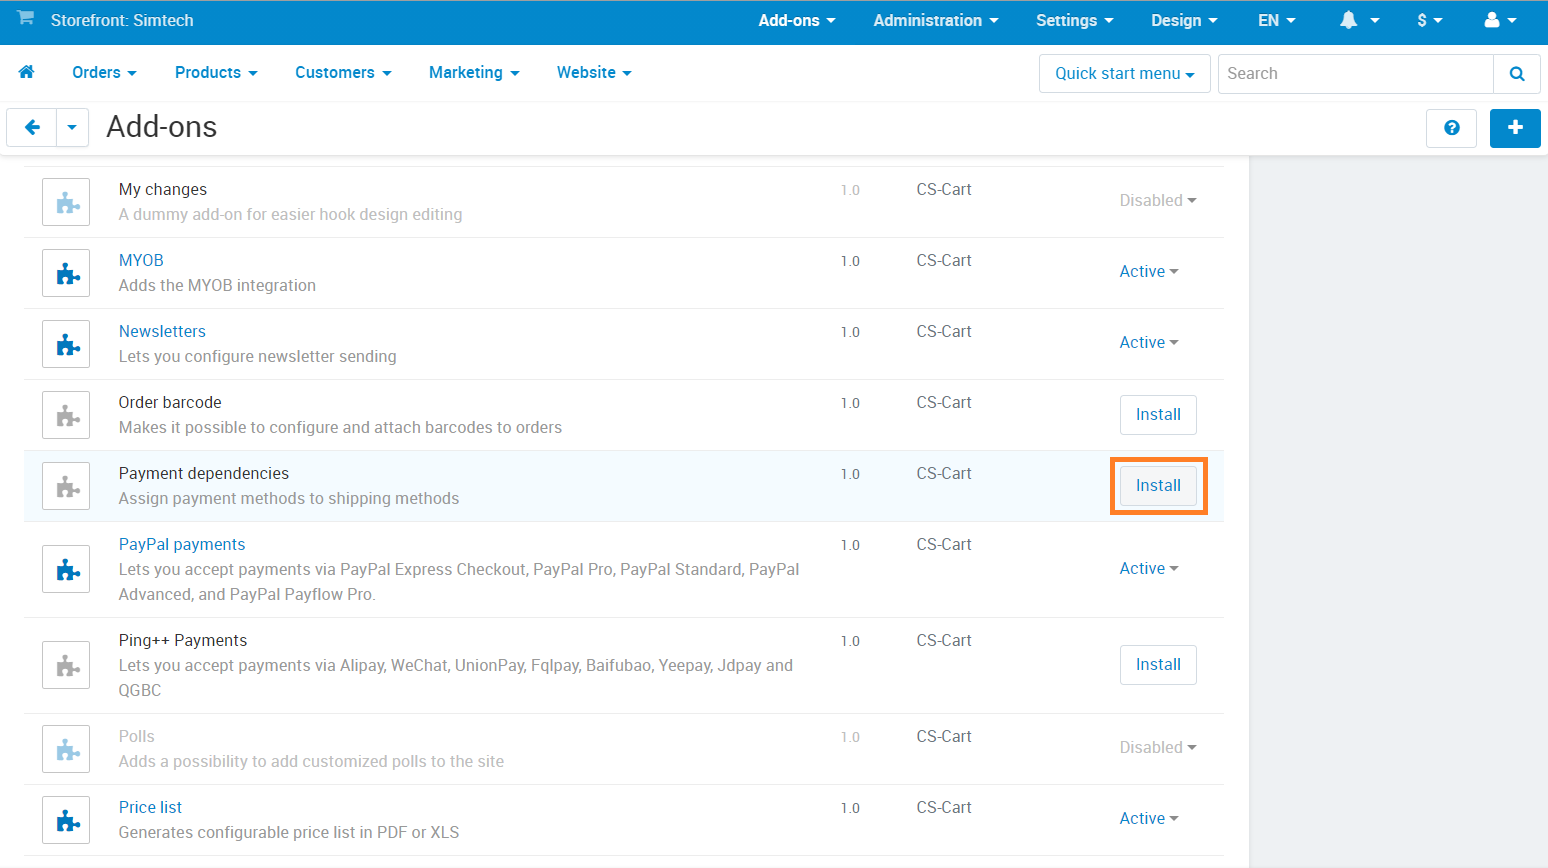Click the Payment dependencies add-on puzzle icon
The image size is (1548, 868).
tap(66, 486)
